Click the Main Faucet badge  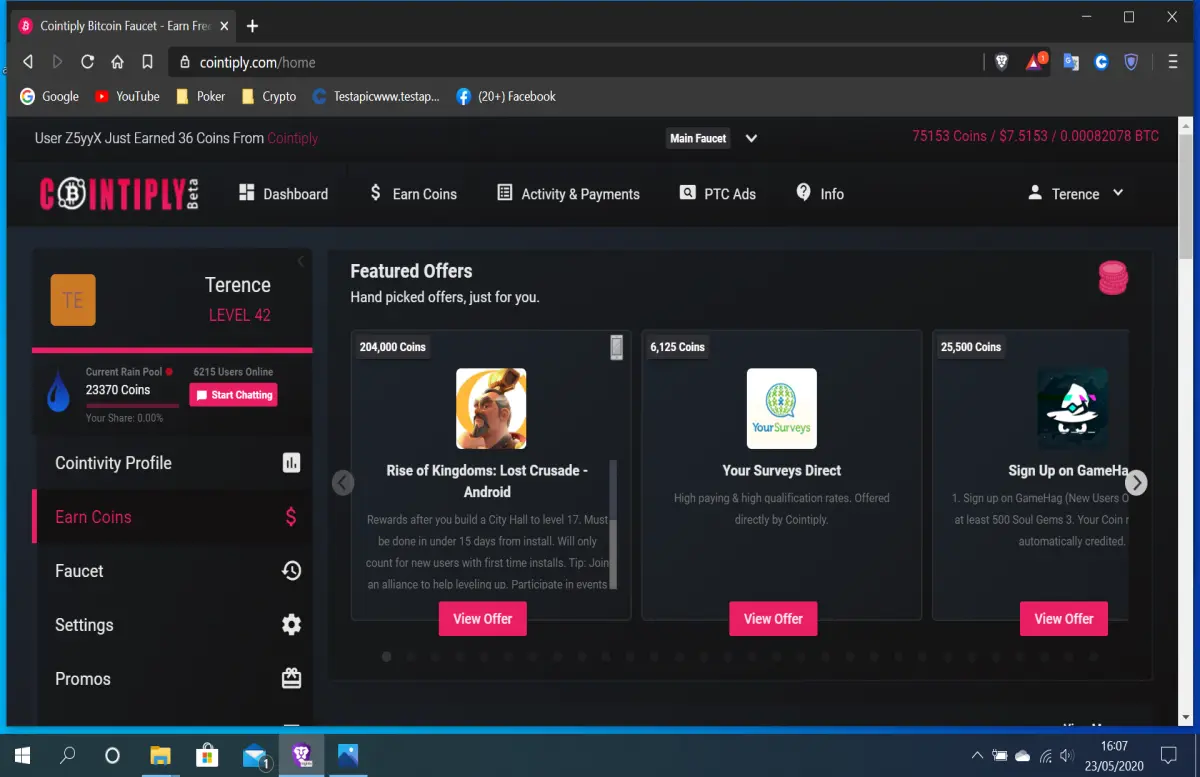click(x=698, y=138)
